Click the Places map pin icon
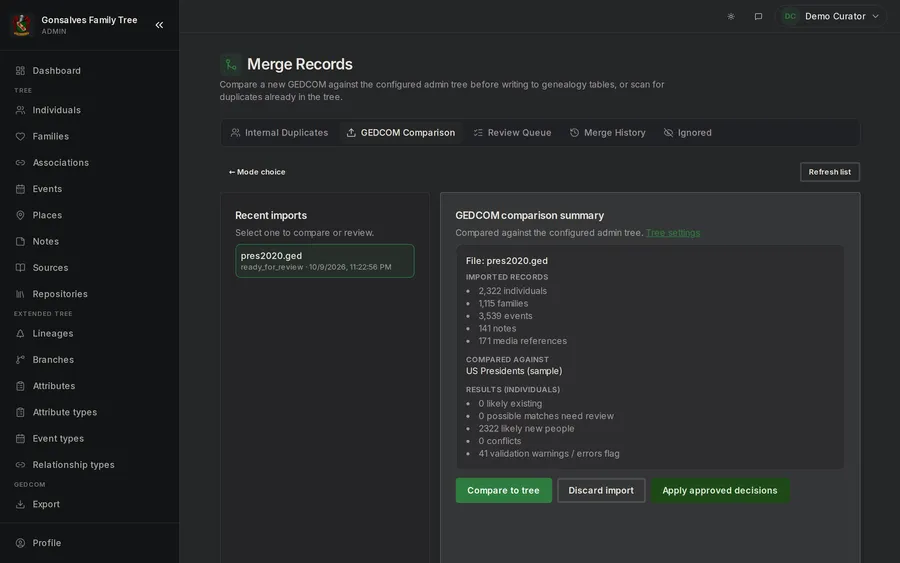 20,215
